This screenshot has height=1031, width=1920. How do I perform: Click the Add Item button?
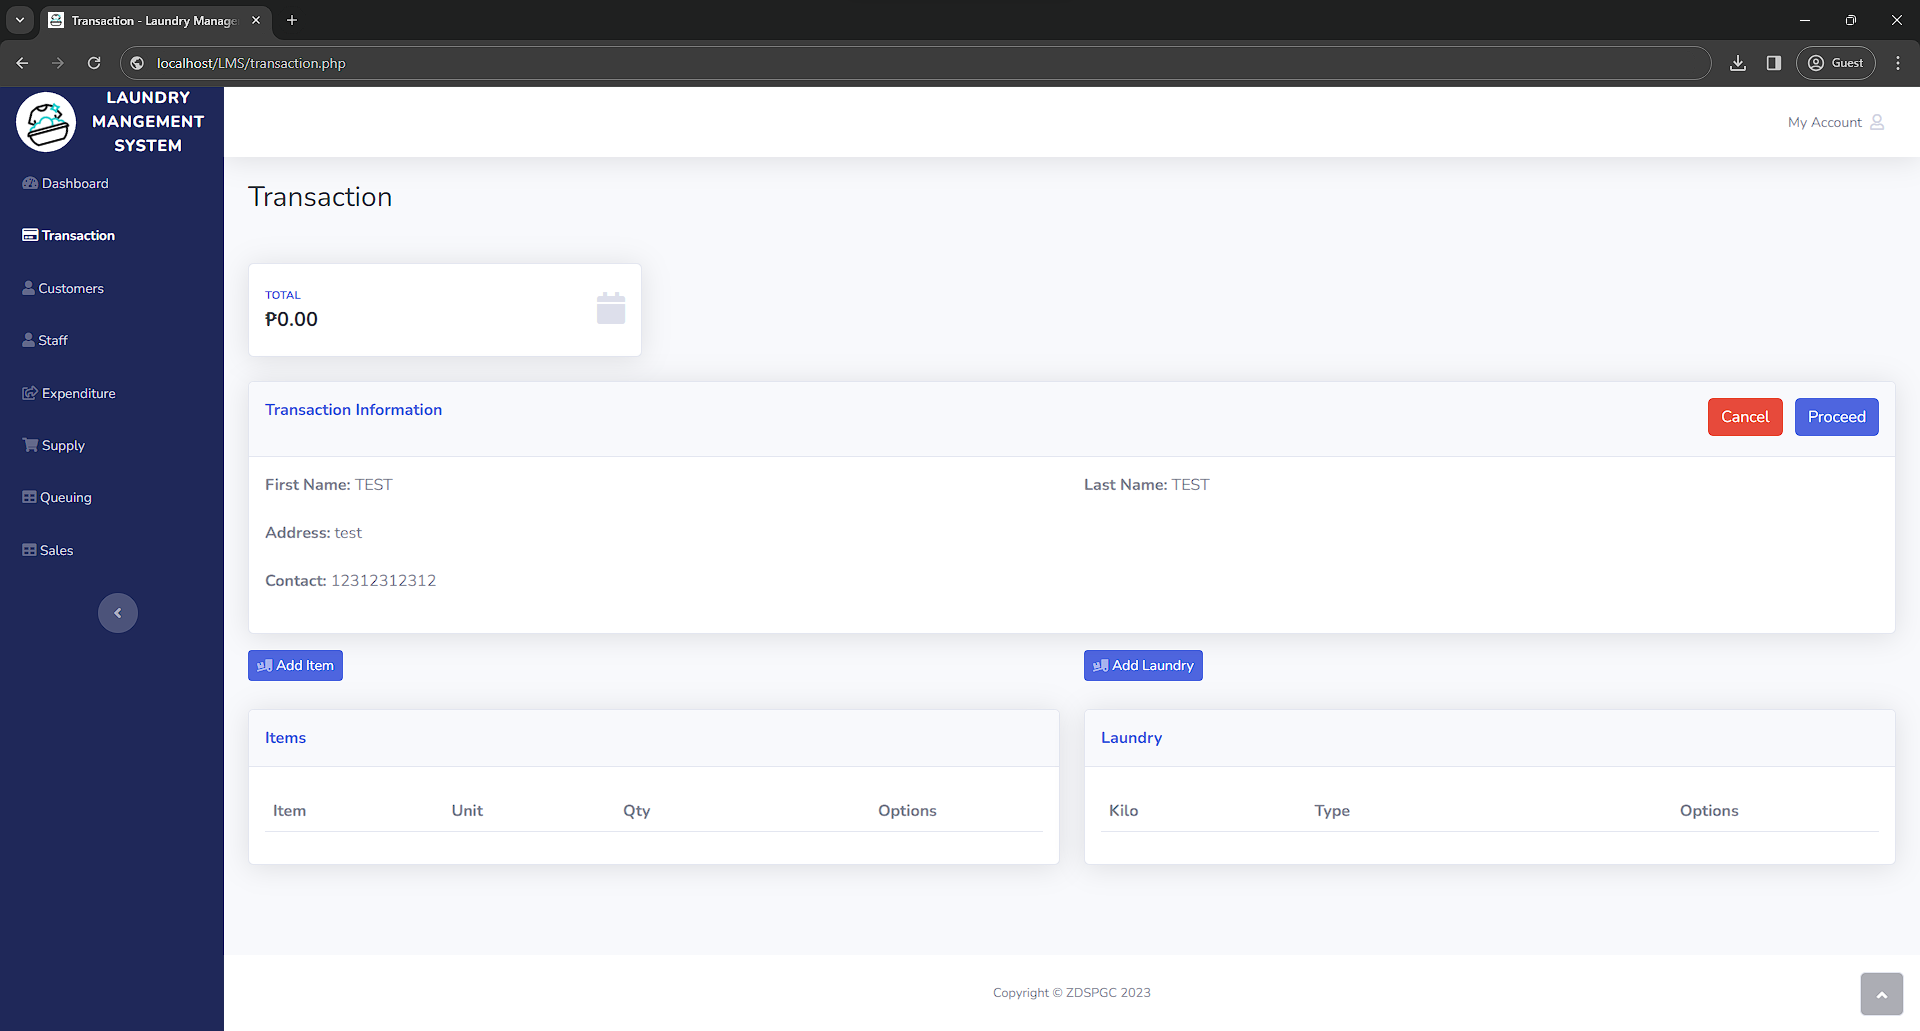click(295, 666)
